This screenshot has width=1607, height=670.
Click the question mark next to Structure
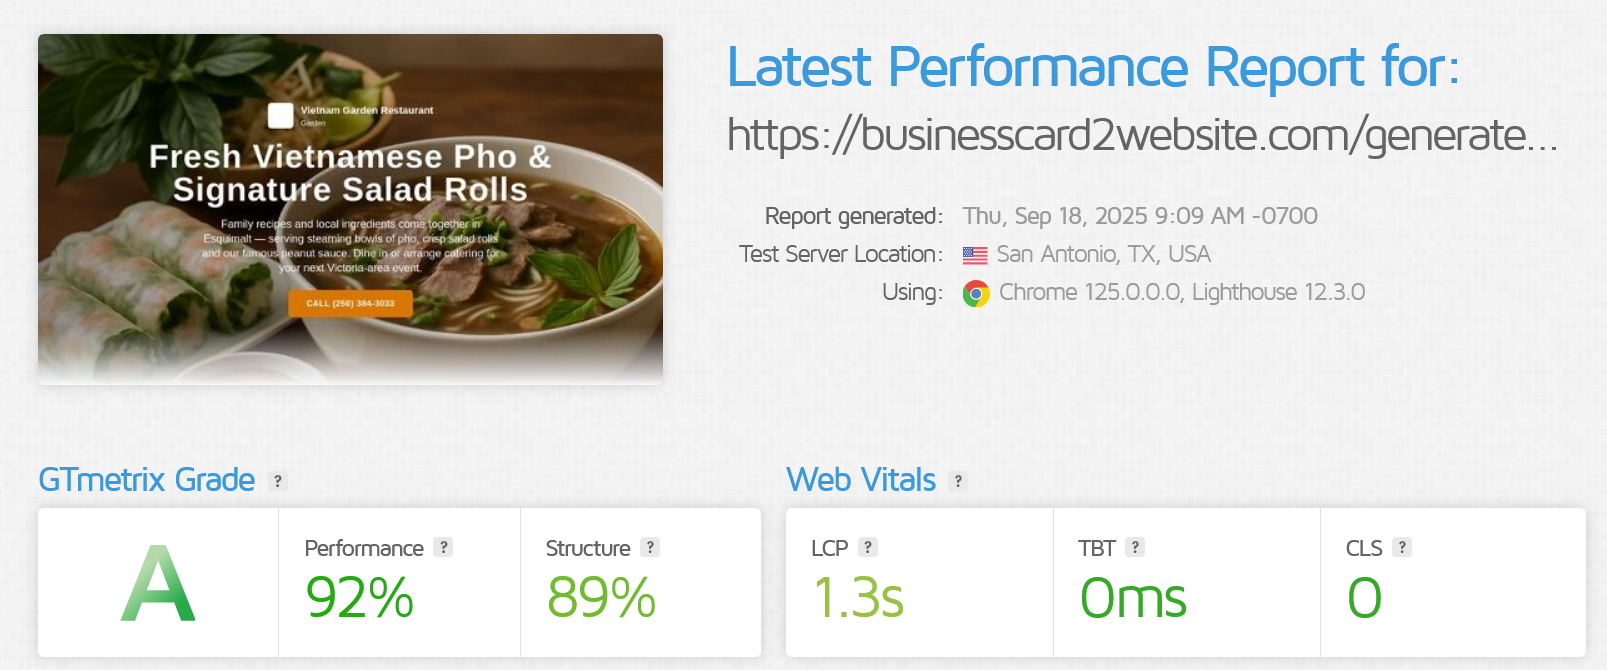[650, 547]
